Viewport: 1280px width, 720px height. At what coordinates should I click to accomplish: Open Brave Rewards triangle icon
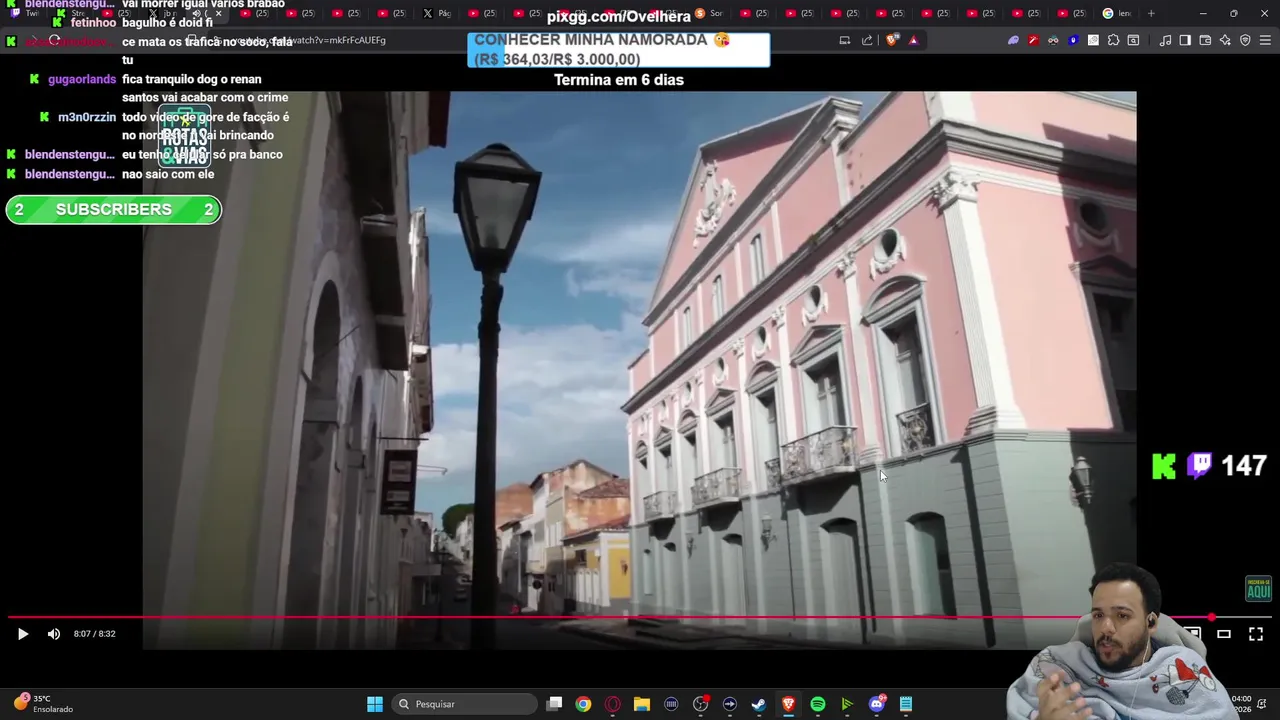point(913,40)
